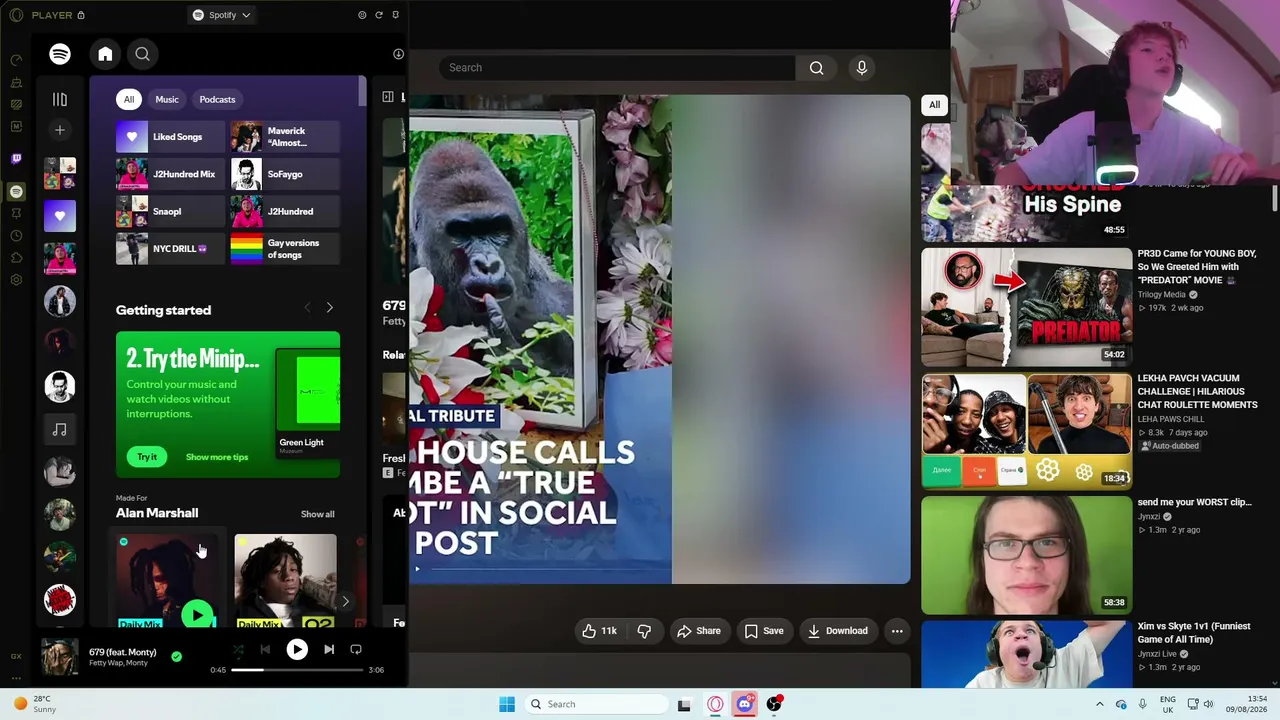Open the Liked Songs tile

tap(171, 137)
